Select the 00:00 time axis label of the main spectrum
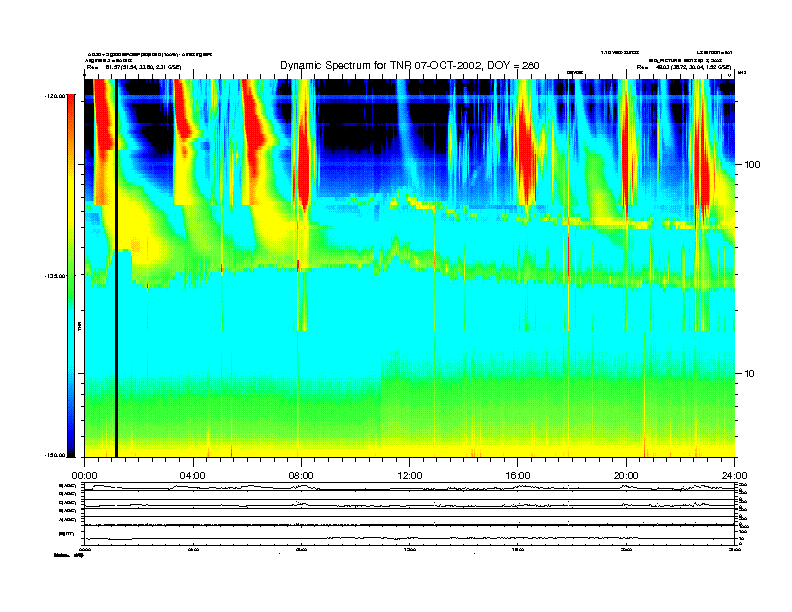This screenshot has width=792, height=612. tap(84, 476)
